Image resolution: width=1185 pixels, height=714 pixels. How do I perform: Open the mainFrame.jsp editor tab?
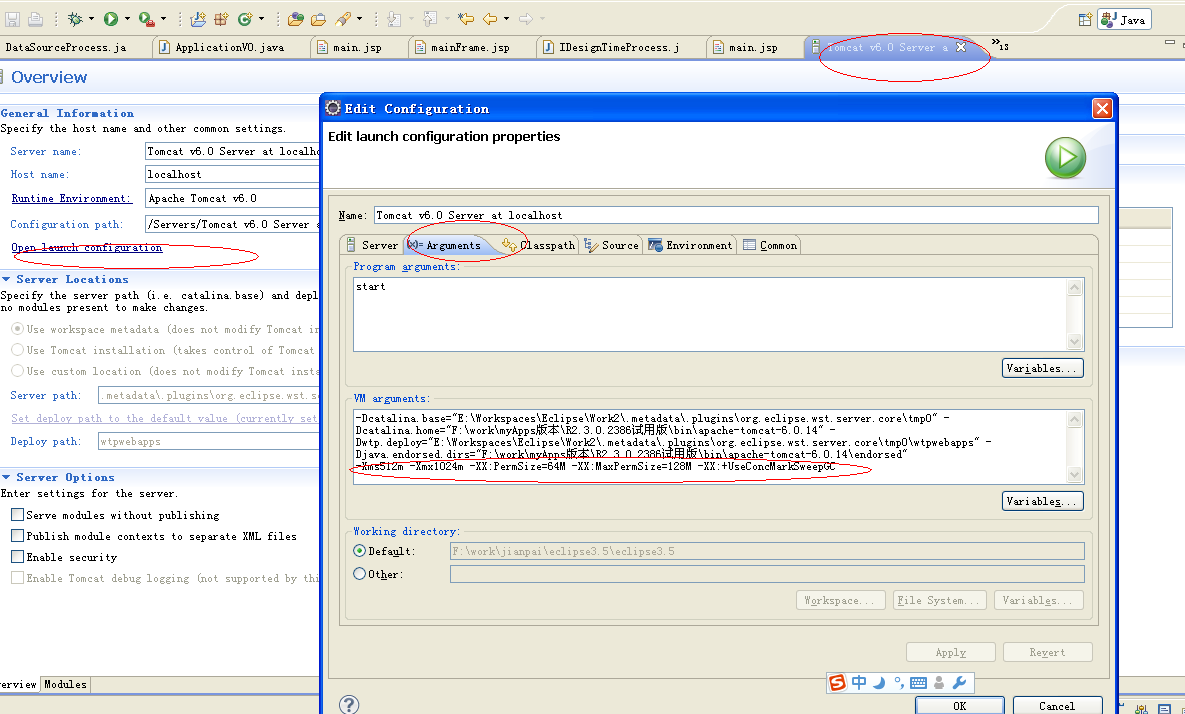tap(470, 47)
